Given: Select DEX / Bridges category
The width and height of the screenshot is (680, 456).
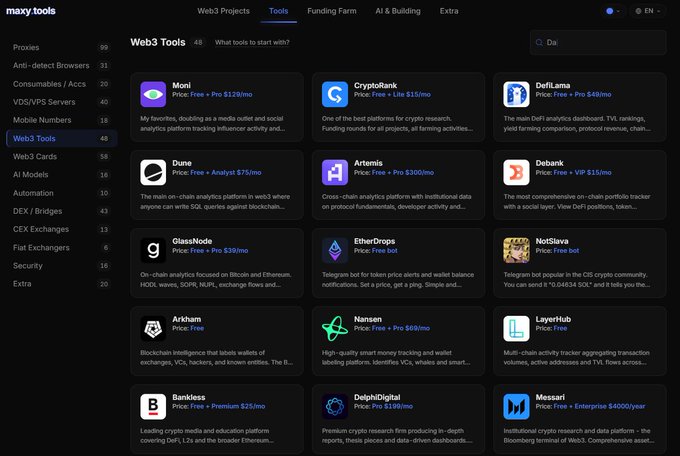Looking at the screenshot, I should (62, 211).
